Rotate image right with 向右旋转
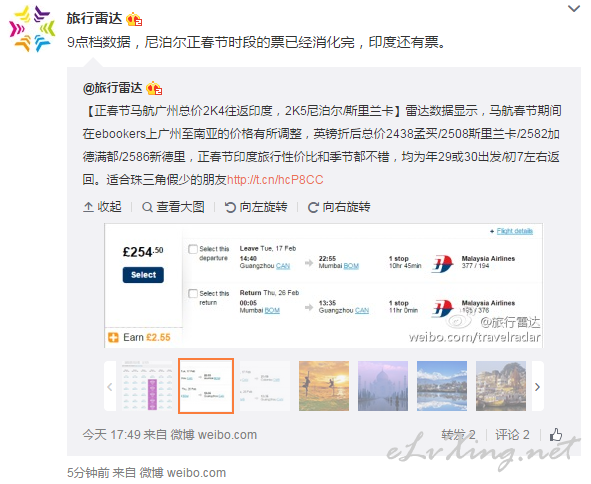 tap(339, 207)
